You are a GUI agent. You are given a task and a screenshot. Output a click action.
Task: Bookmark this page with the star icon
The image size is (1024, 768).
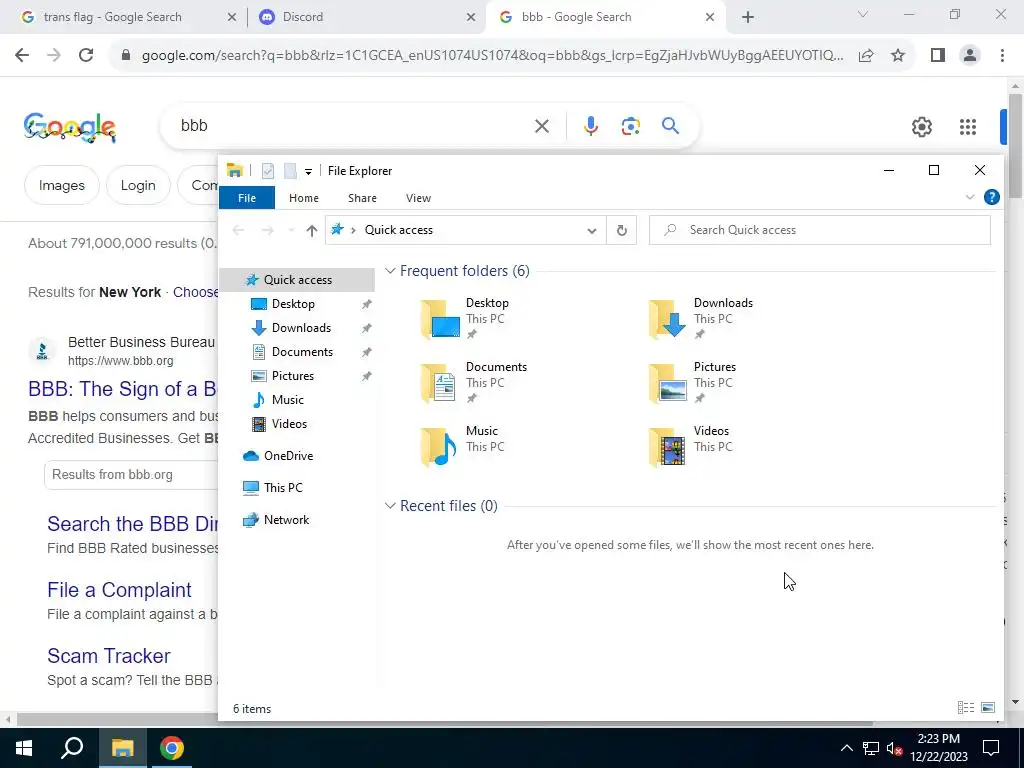tap(898, 56)
